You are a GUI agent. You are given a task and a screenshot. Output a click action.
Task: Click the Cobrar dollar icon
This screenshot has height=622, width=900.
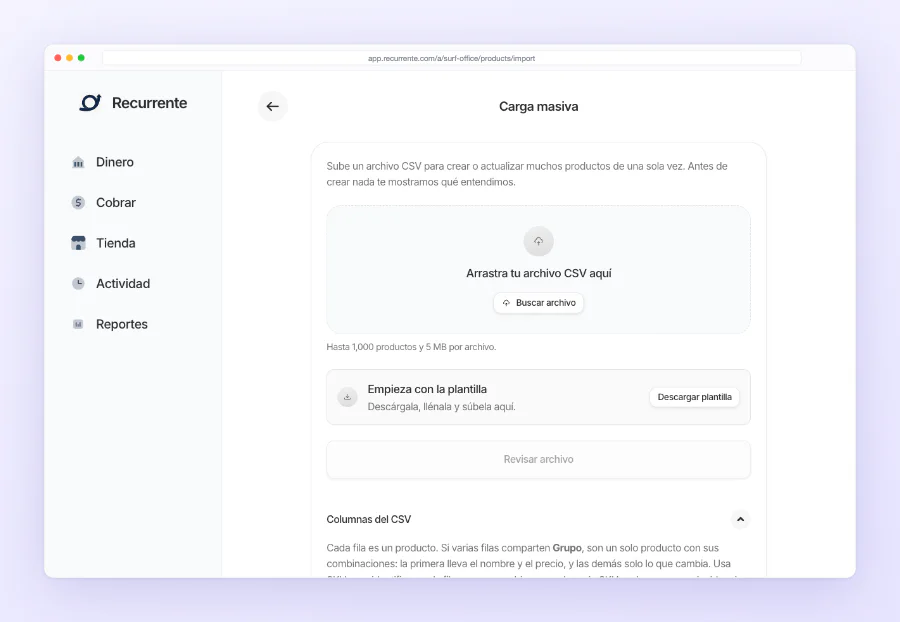click(78, 203)
